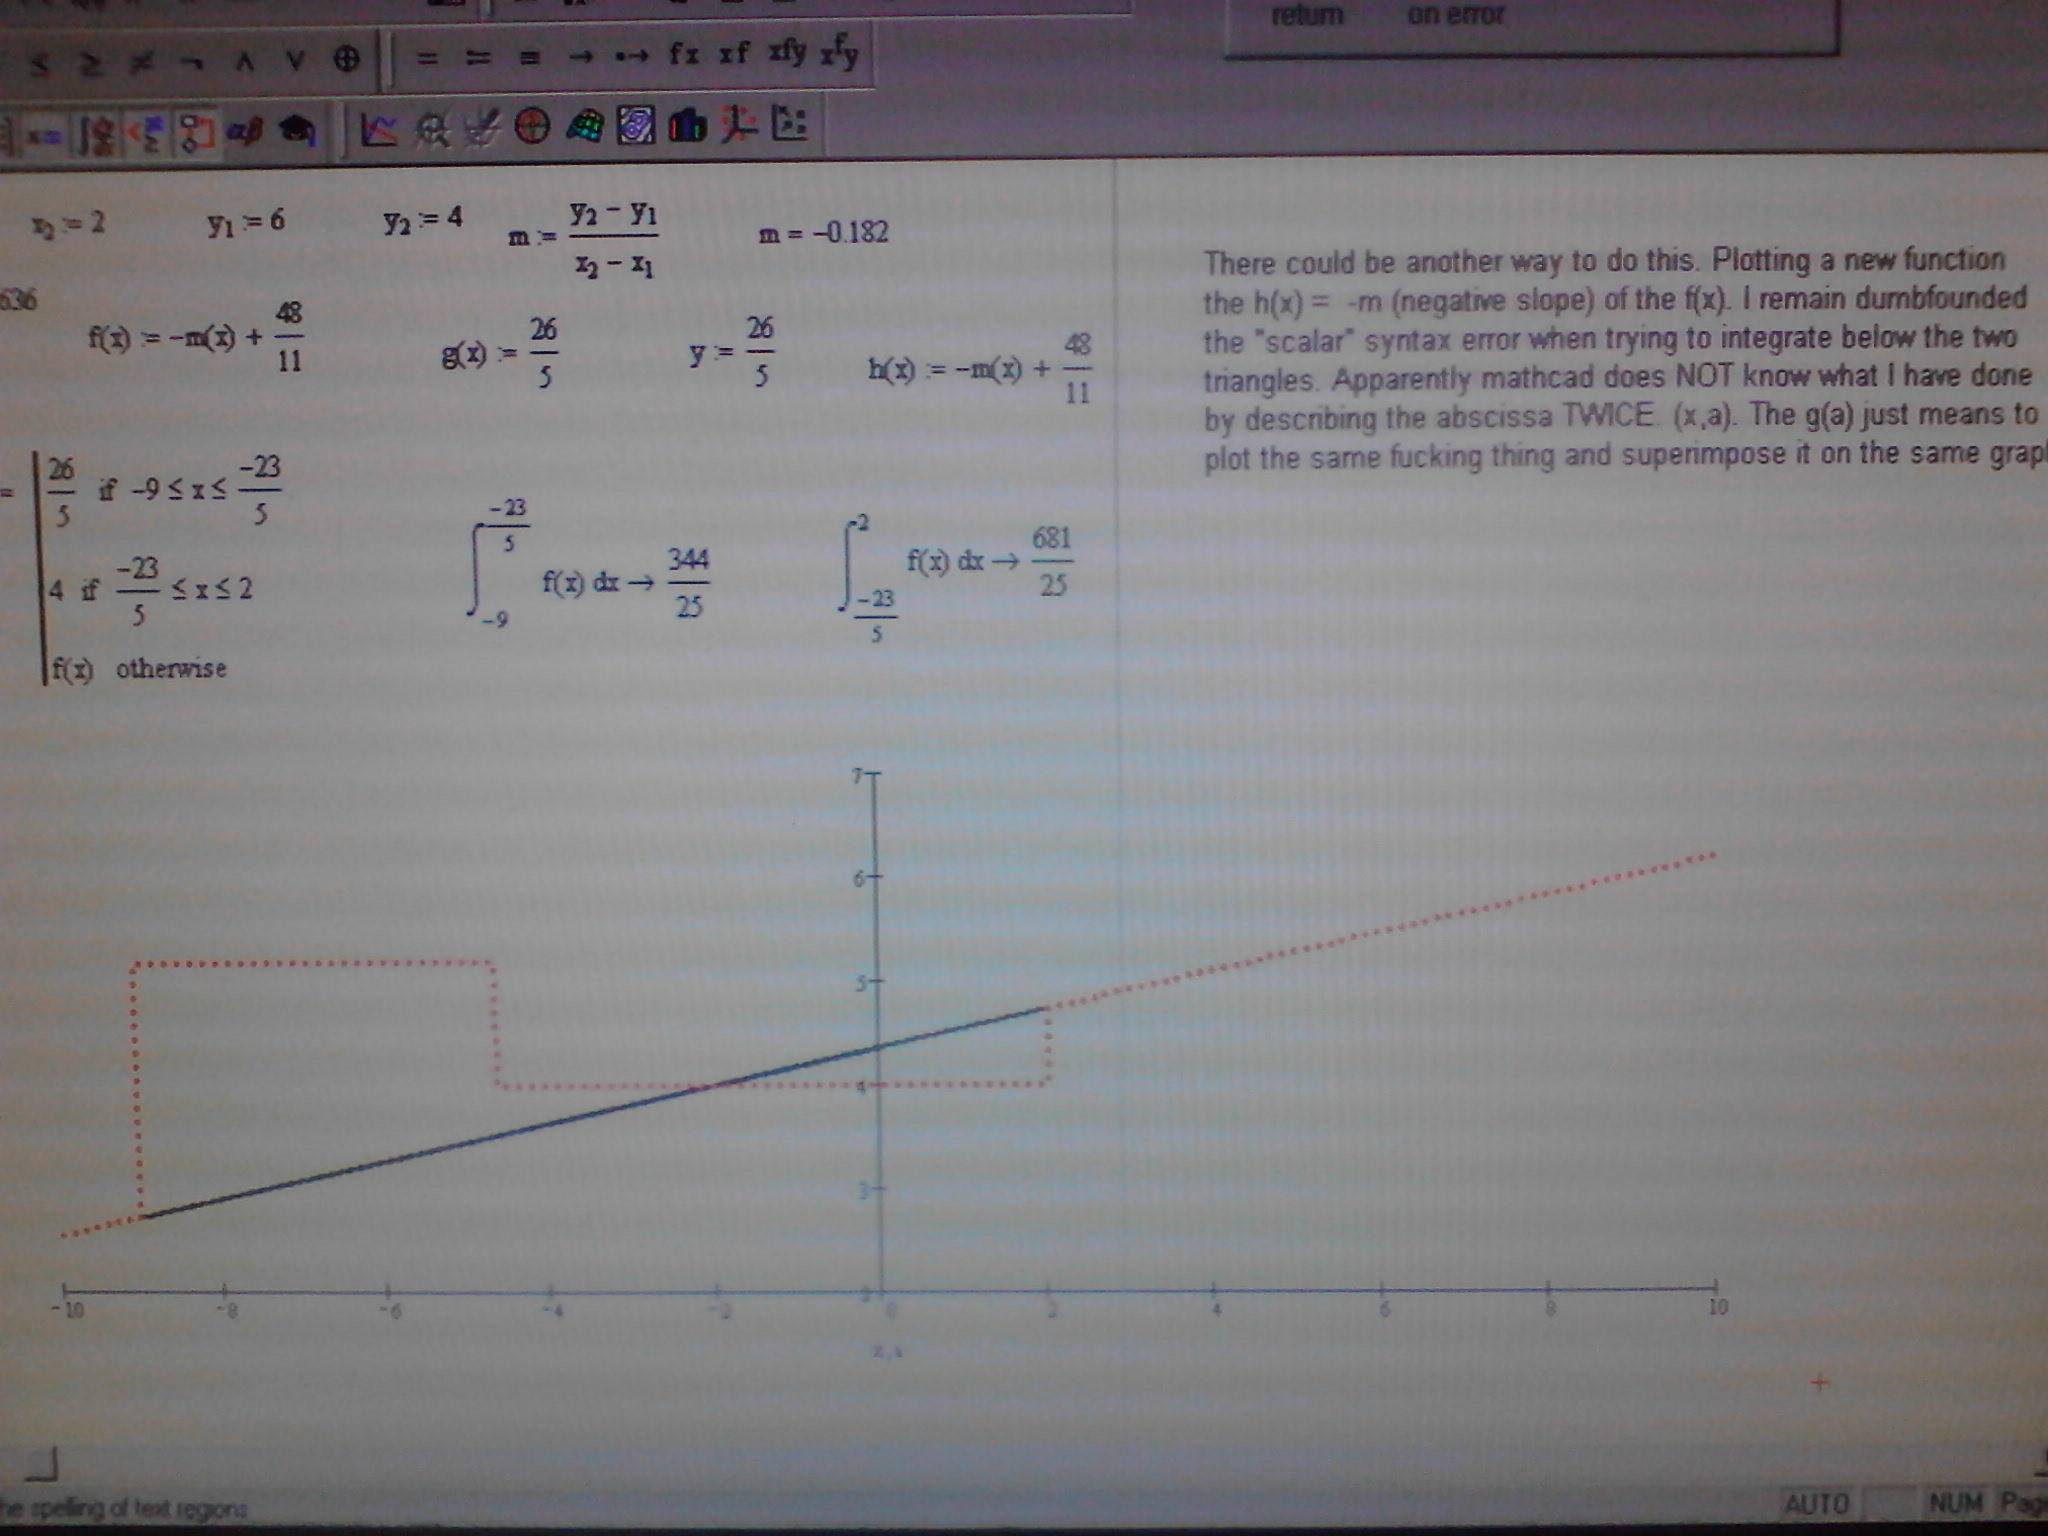Insert an X-Y Plot from Graph toolbar

coord(378,129)
